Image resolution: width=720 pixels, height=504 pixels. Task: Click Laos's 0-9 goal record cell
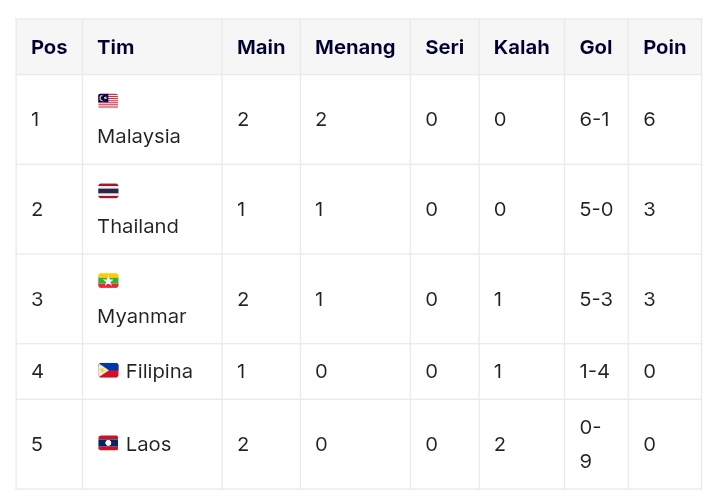[x=596, y=444]
